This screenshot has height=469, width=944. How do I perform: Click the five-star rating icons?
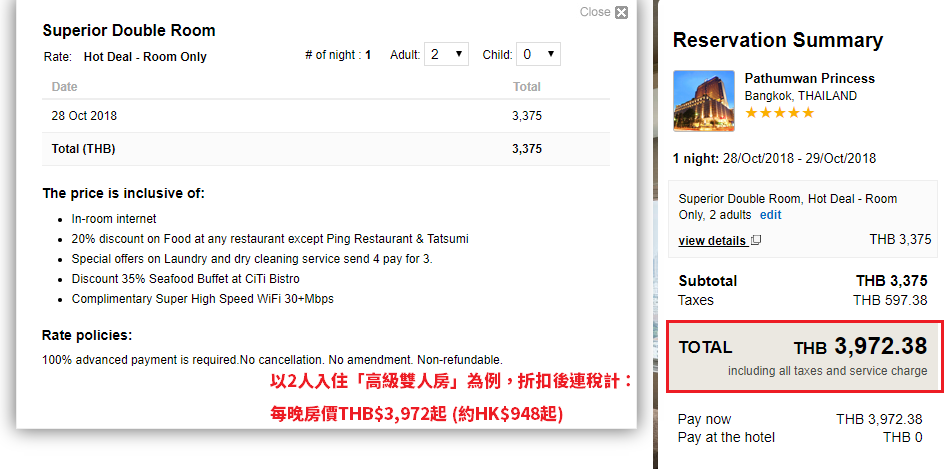tap(780, 113)
